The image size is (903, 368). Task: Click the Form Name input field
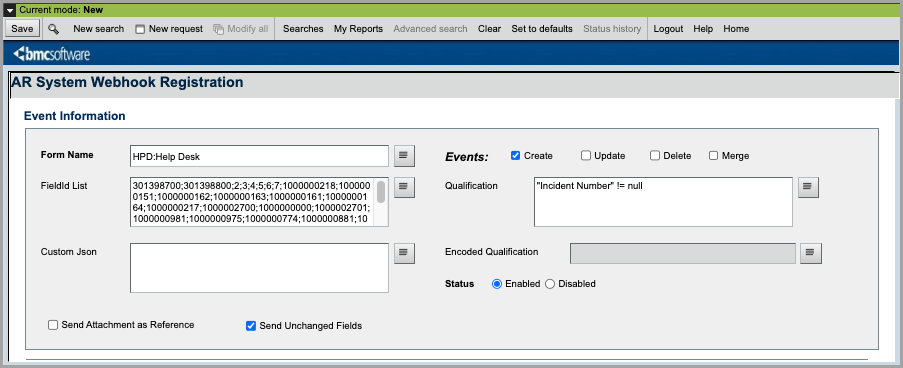tap(260, 155)
